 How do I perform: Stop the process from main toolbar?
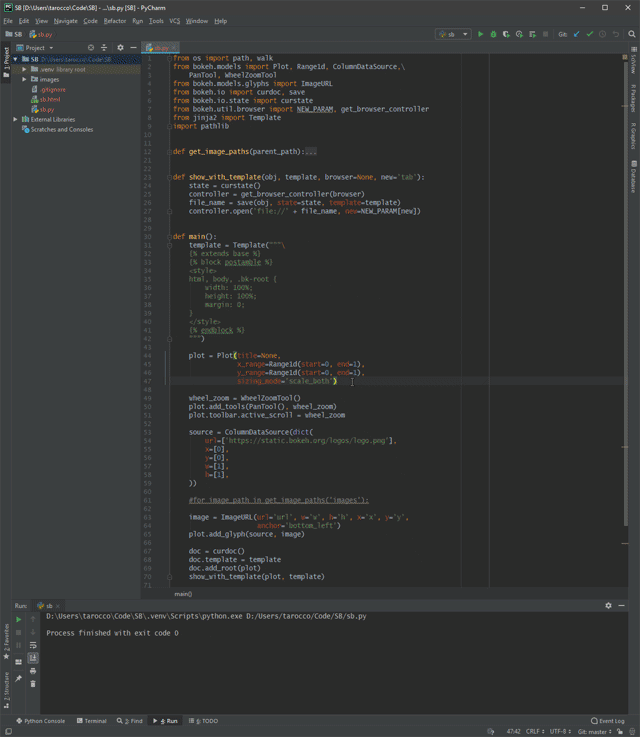point(545,34)
